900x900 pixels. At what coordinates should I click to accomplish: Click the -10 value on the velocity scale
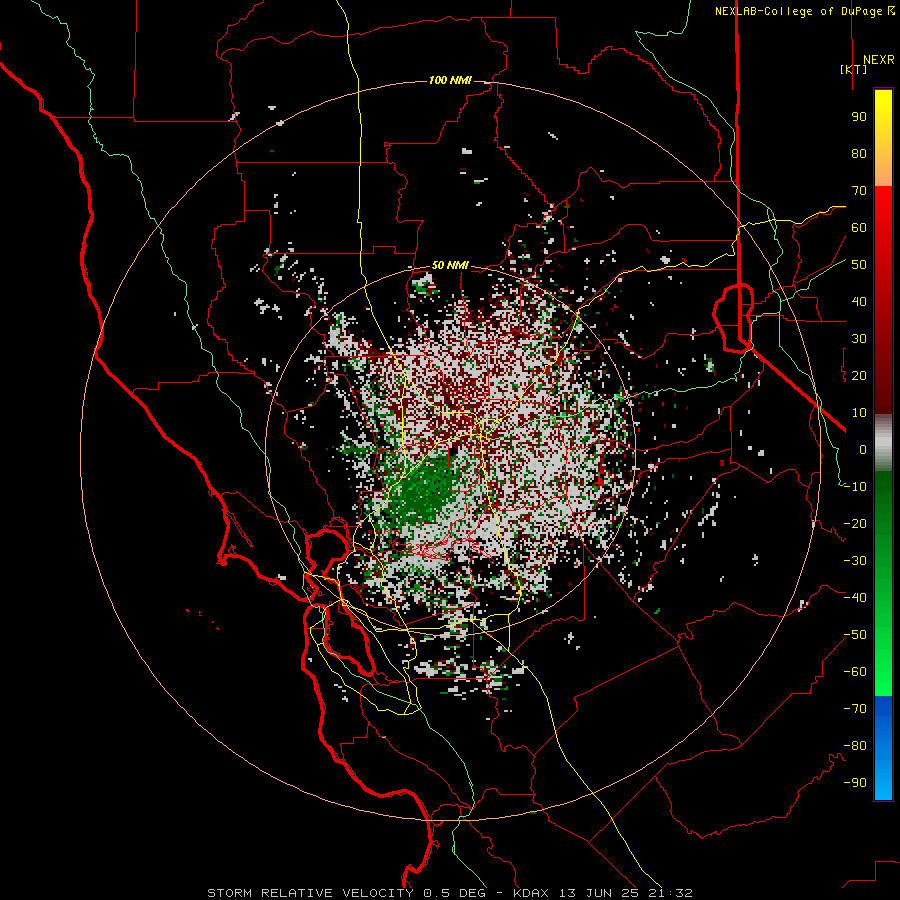(x=855, y=487)
